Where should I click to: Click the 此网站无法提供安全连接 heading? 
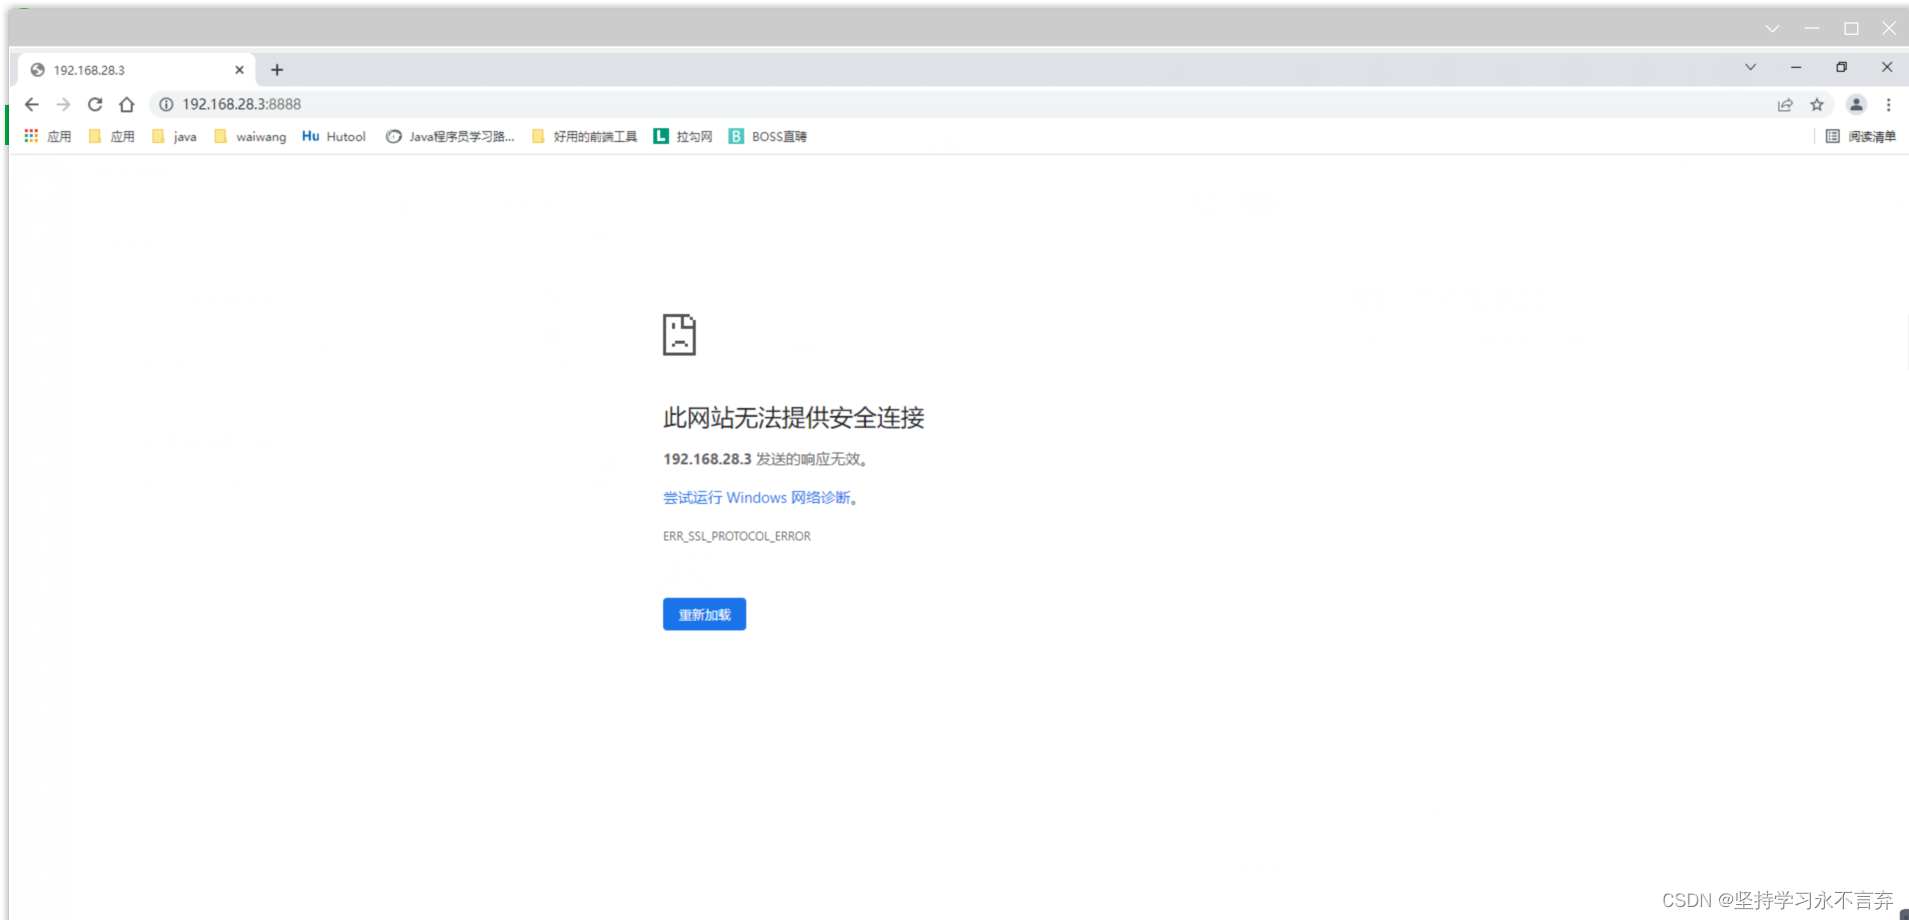click(x=793, y=418)
